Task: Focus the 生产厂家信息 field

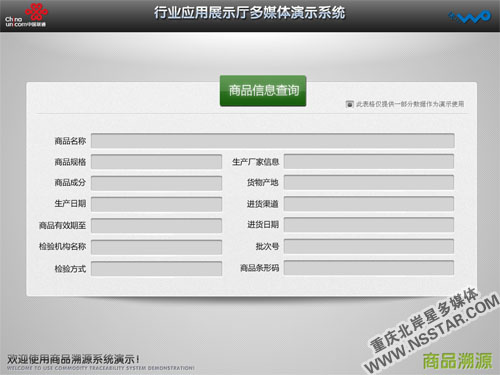Action: click(x=369, y=161)
